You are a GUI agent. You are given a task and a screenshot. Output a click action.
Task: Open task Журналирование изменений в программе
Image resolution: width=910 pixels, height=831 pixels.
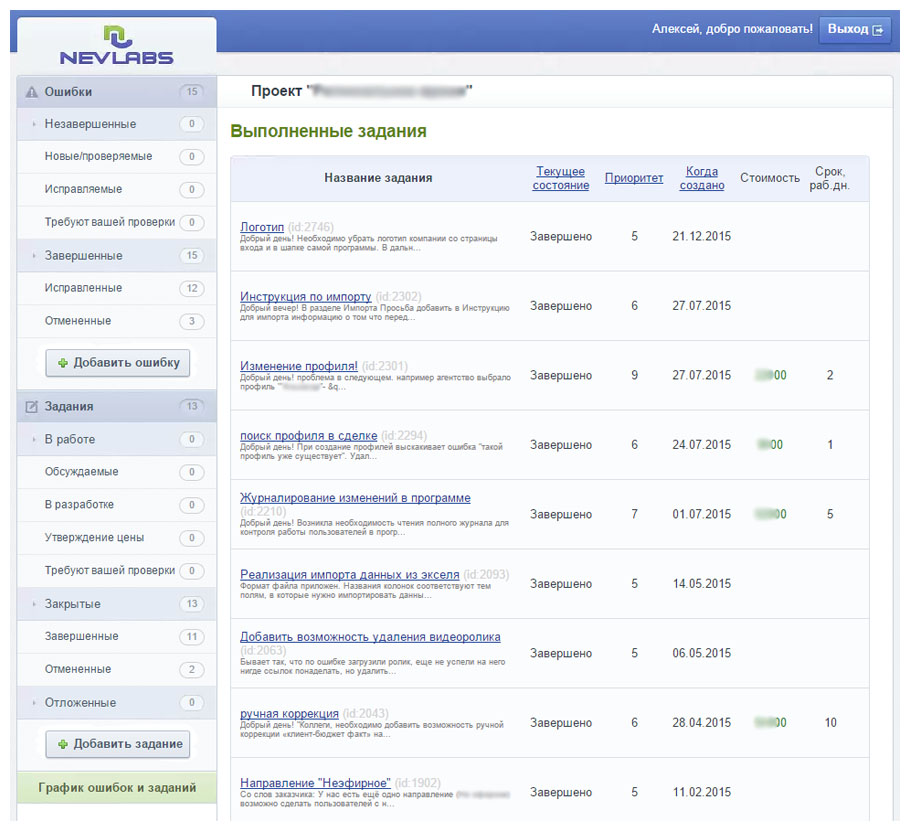click(x=355, y=498)
